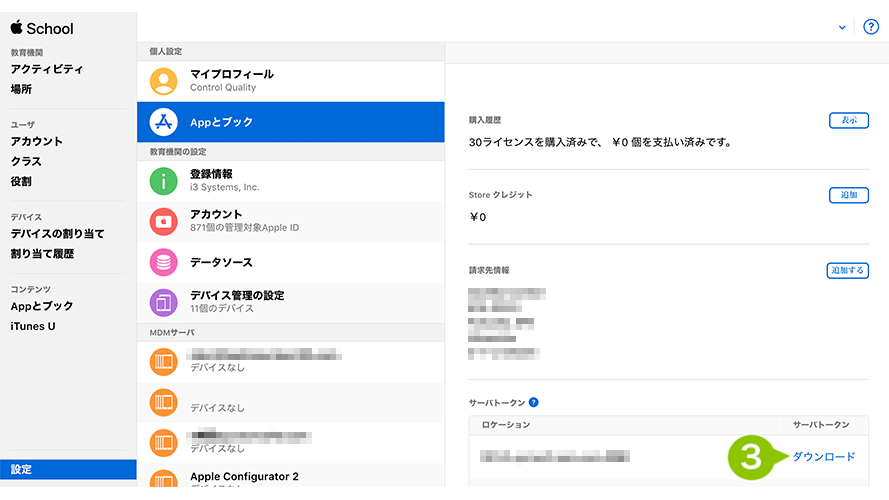Click the ダウンロード server token link
This screenshot has height=500, width=889.
pyautogui.click(x=823, y=456)
